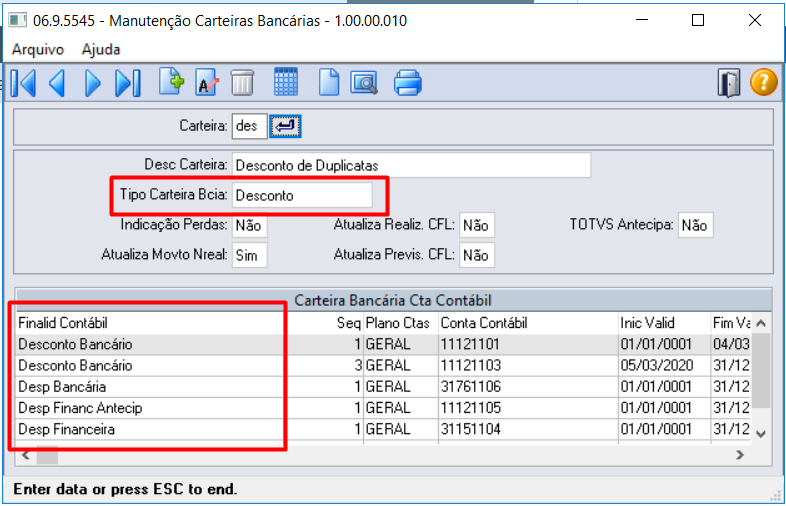Image resolution: width=786 pixels, height=506 pixels.
Task: Exit via the door icon
Action: tap(728, 83)
